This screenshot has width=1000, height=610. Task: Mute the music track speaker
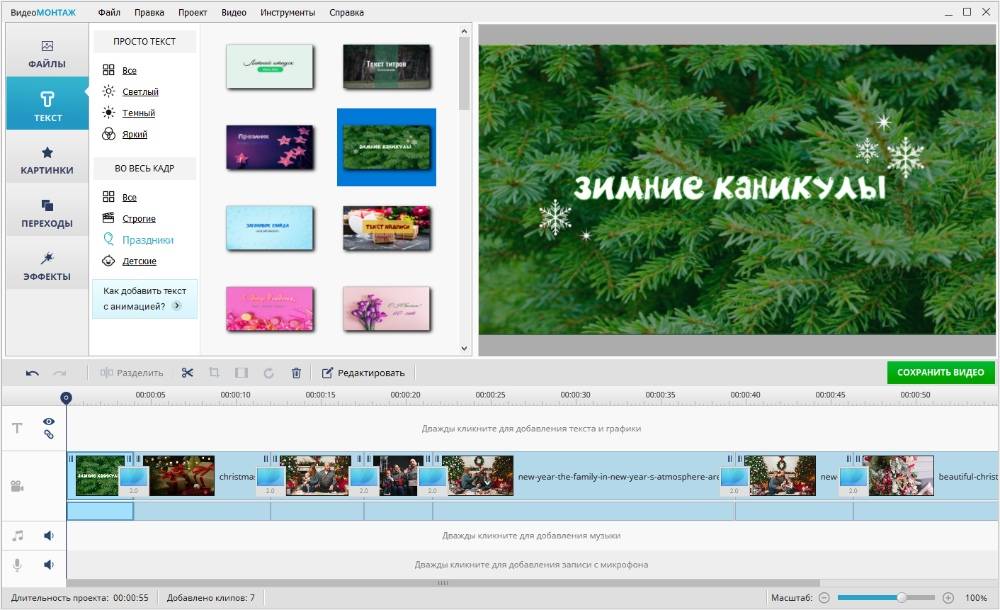tap(48, 536)
